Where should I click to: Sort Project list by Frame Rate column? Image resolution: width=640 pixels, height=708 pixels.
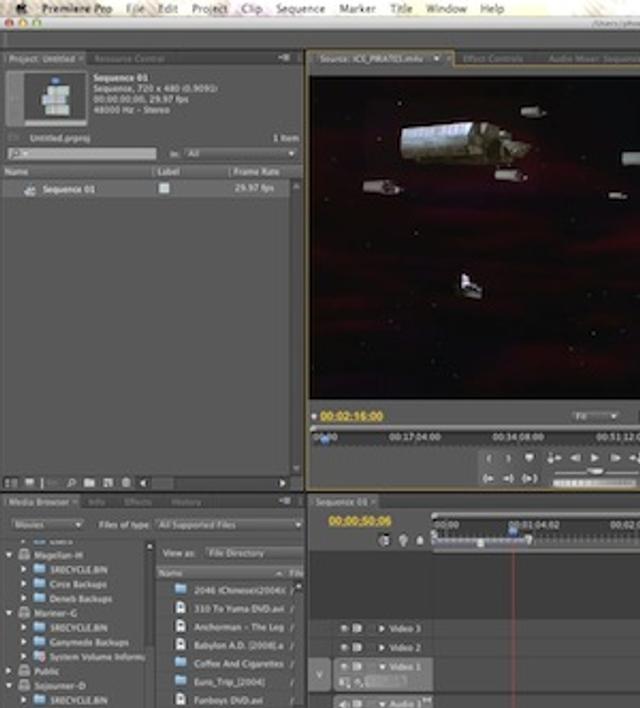(256, 172)
